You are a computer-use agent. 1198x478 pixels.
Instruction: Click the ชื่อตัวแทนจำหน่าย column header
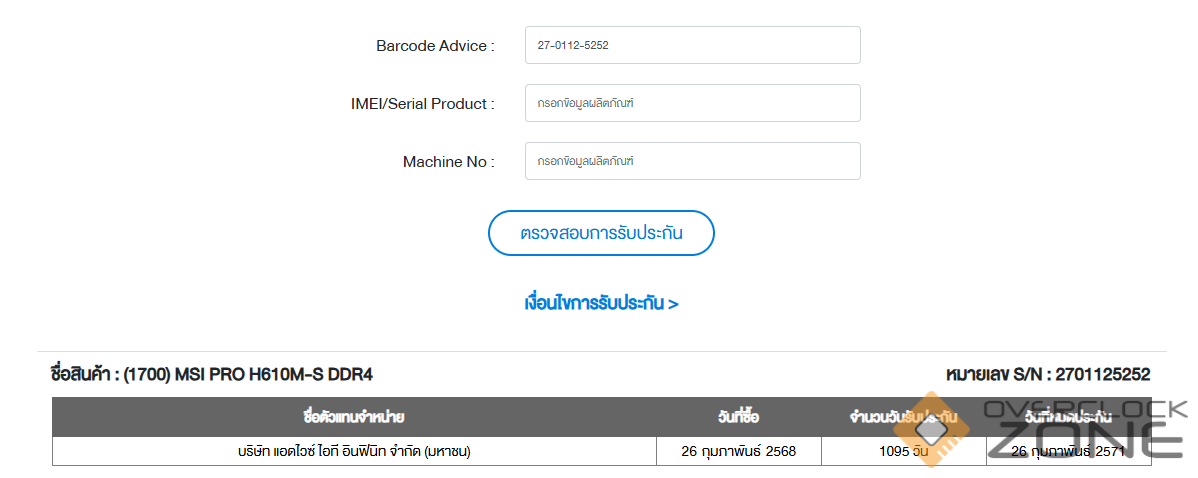coord(353,417)
